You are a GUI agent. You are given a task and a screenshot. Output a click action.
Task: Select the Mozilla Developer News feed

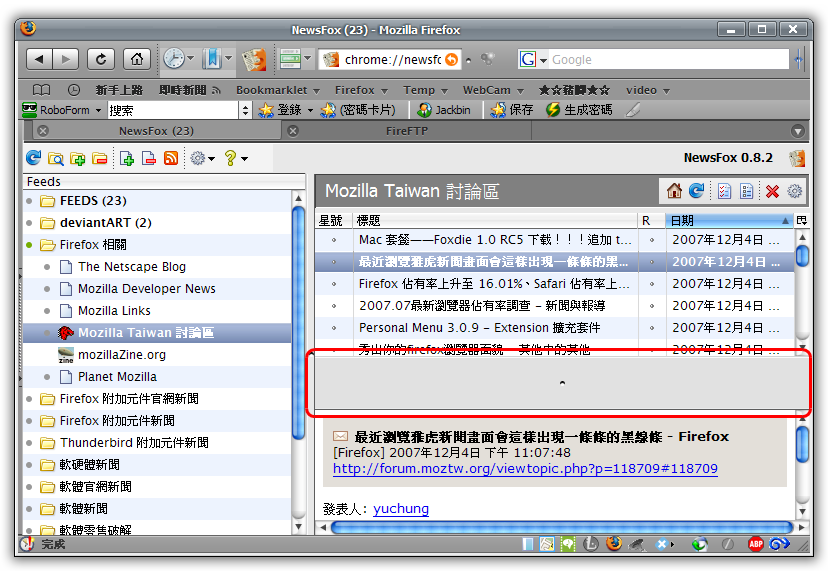[x=147, y=289]
